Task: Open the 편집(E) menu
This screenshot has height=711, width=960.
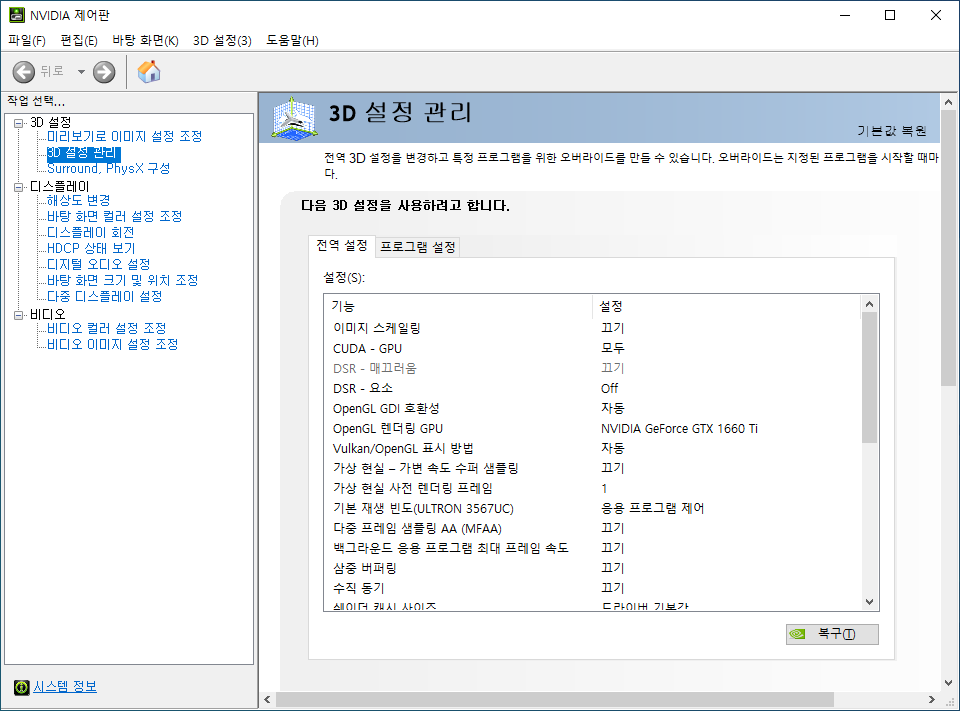Action: tap(79, 40)
